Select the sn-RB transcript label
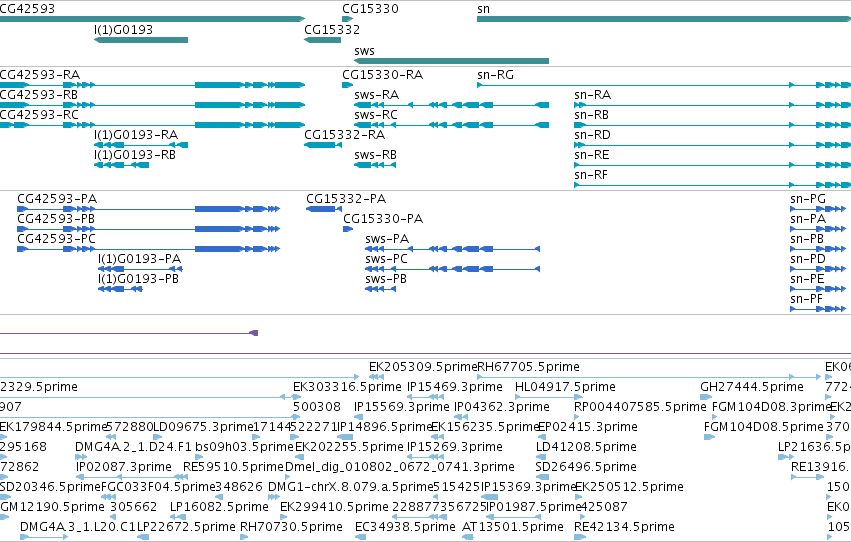The width and height of the screenshot is (851, 542). (591, 115)
